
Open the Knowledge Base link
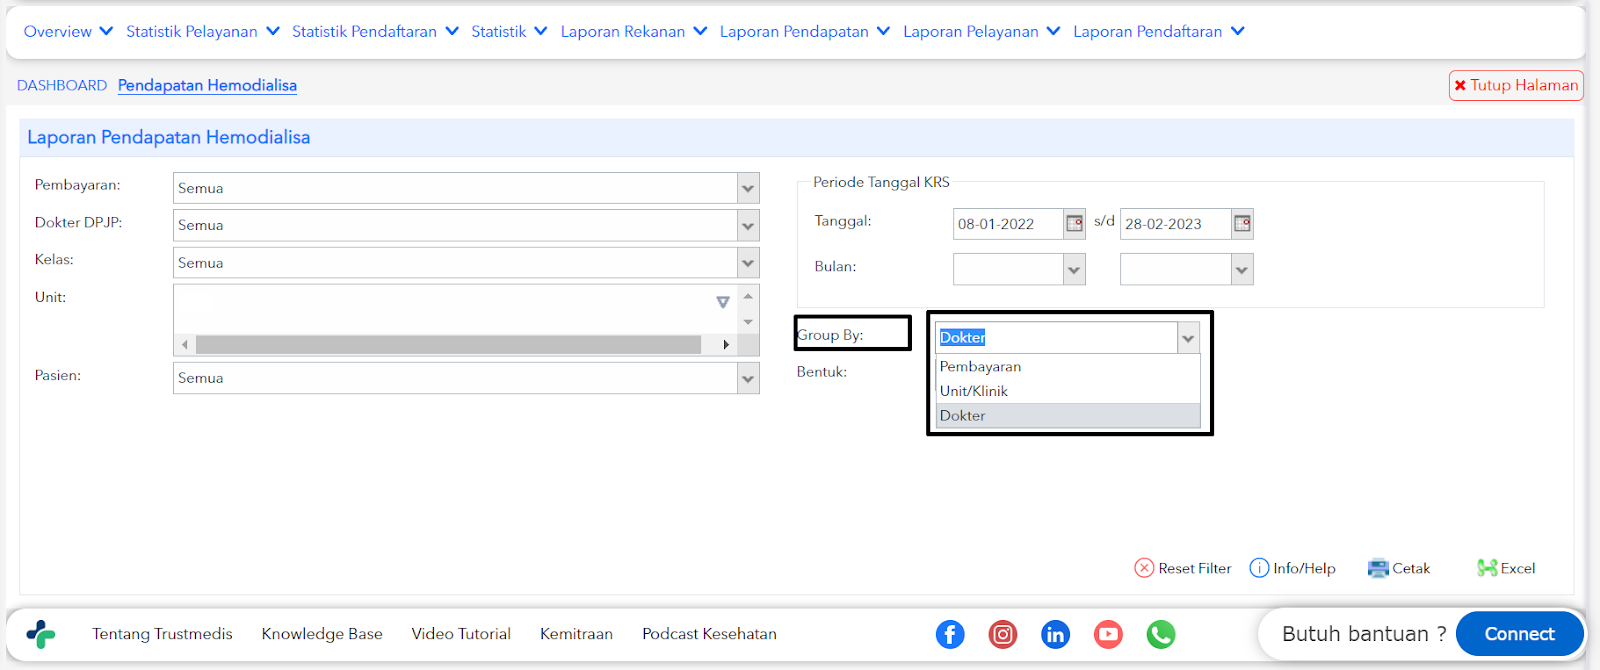point(322,634)
